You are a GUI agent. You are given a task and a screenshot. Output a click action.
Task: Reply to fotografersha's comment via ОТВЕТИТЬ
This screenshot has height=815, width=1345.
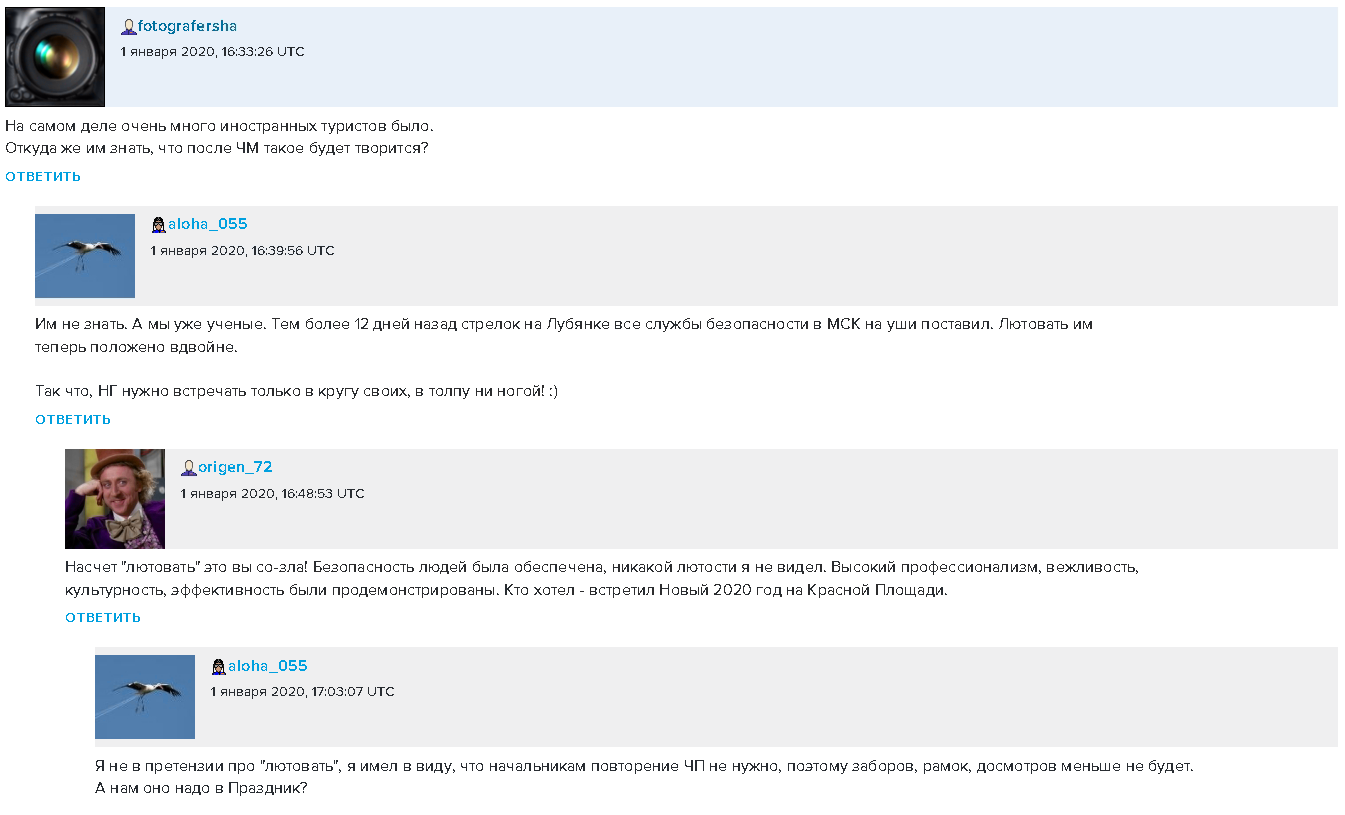tap(43, 177)
